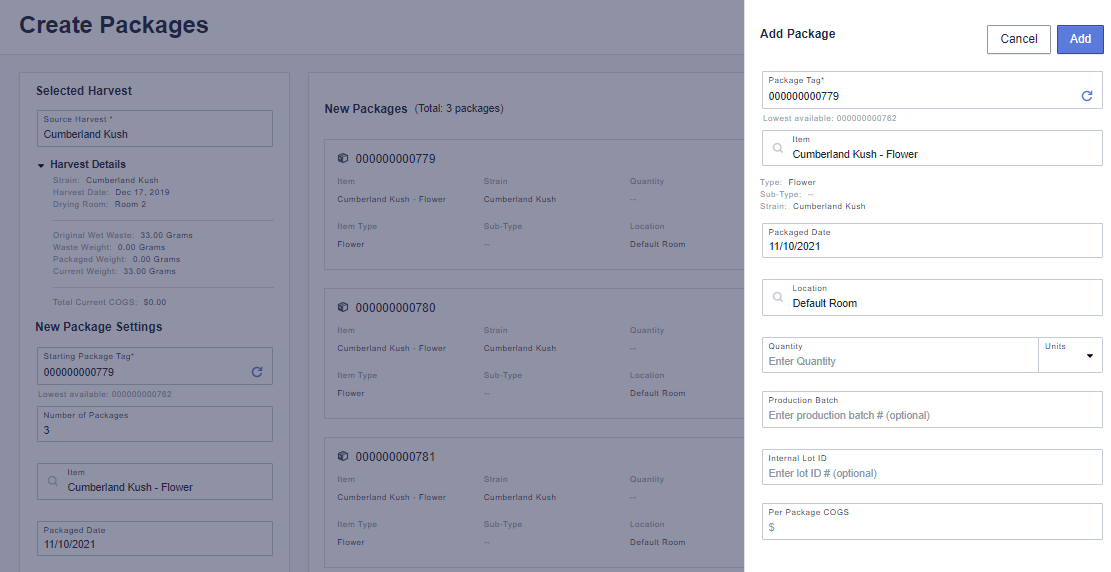The image size is (1111, 572).
Task: Collapse the Harvest Details section
Action: pyautogui.click(x=41, y=165)
